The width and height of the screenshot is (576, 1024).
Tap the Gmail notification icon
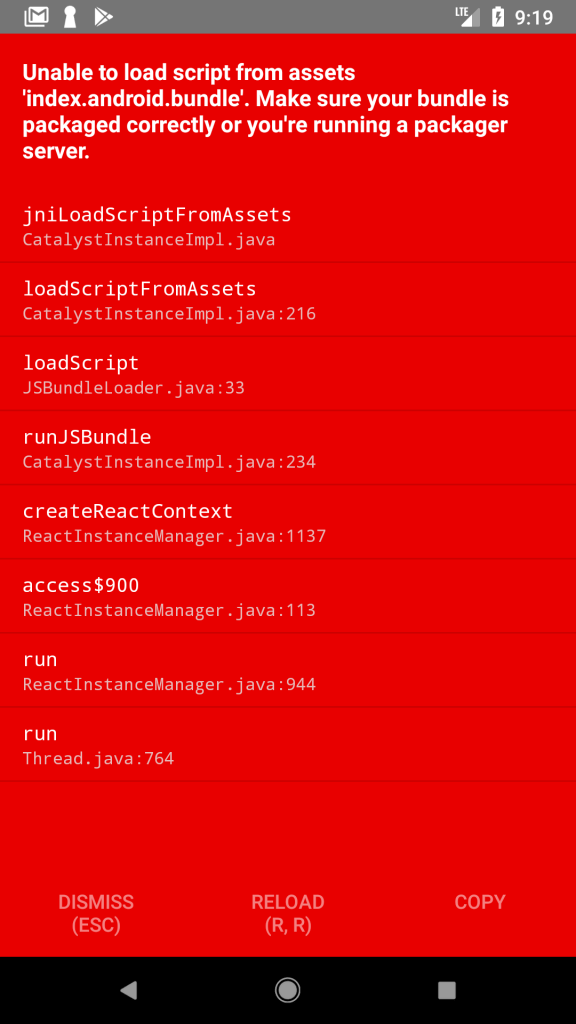pyautogui.click(x=36, y=17)
